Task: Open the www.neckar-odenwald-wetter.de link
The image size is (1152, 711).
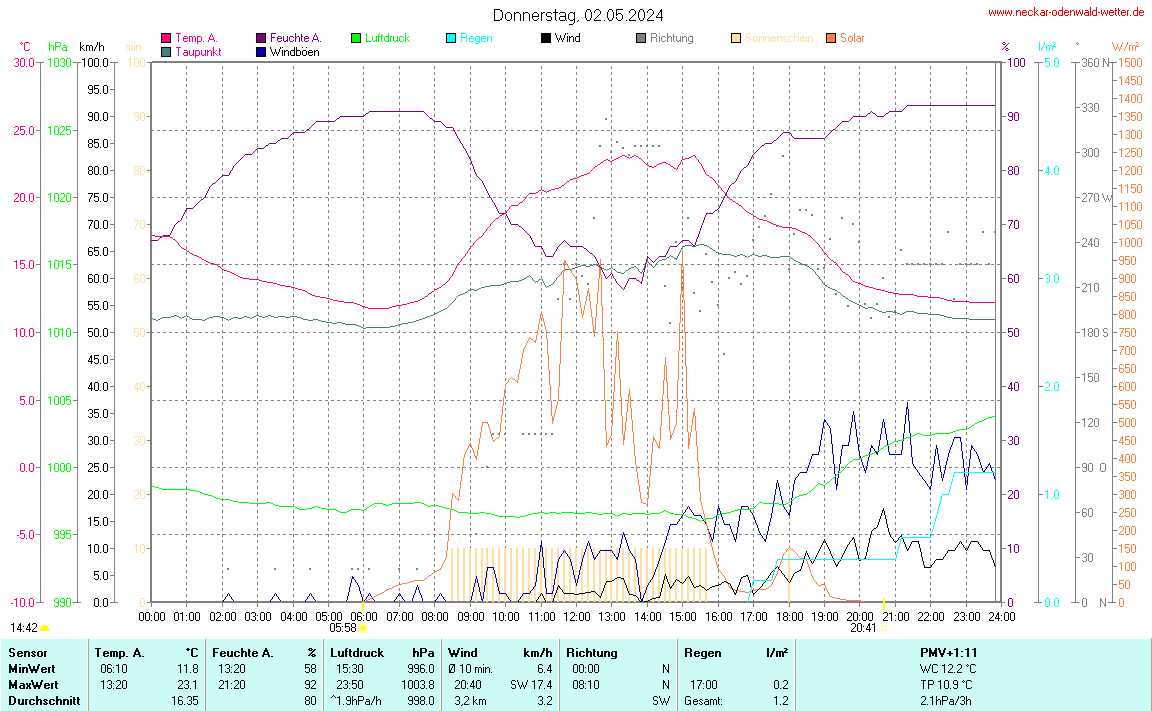Action: click(x=1065, y=12)
